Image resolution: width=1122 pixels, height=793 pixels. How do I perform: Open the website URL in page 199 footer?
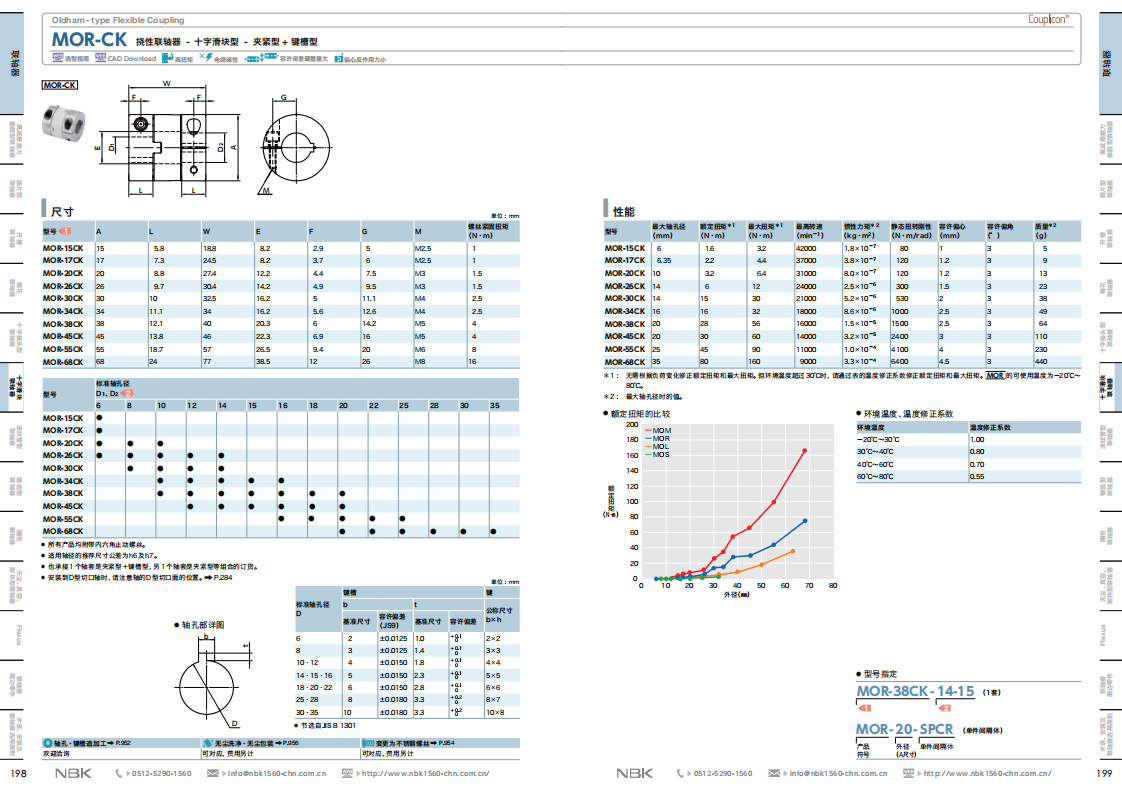click(x=987, y=773)
